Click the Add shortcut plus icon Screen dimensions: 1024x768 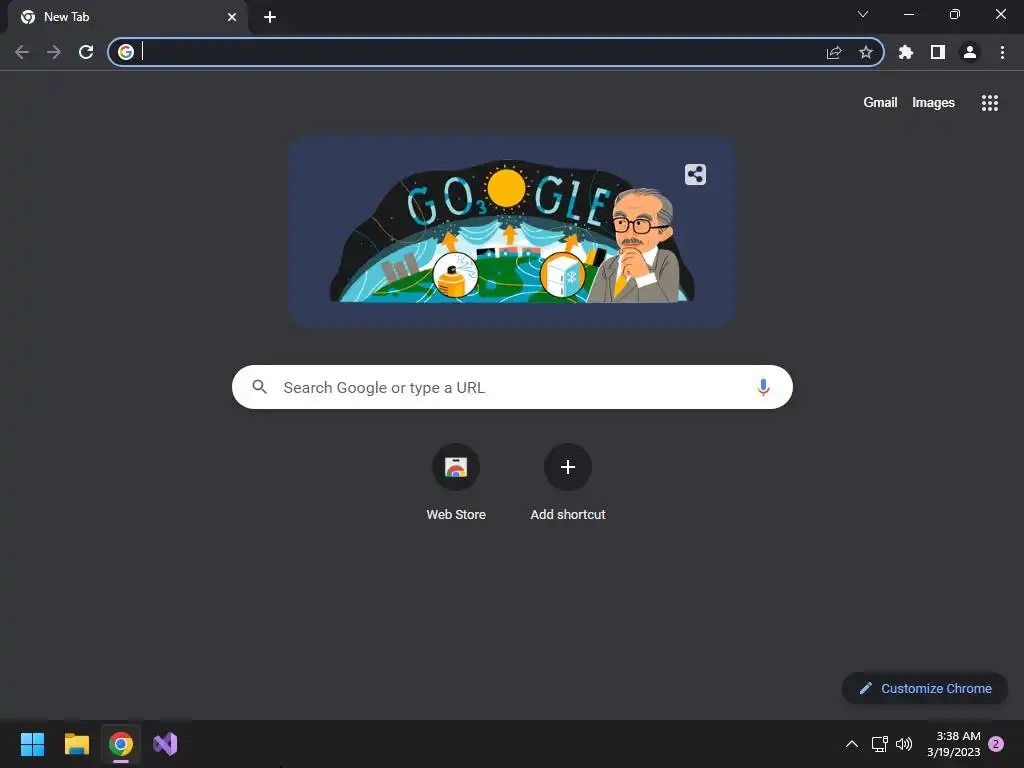(x=568, y=467)
